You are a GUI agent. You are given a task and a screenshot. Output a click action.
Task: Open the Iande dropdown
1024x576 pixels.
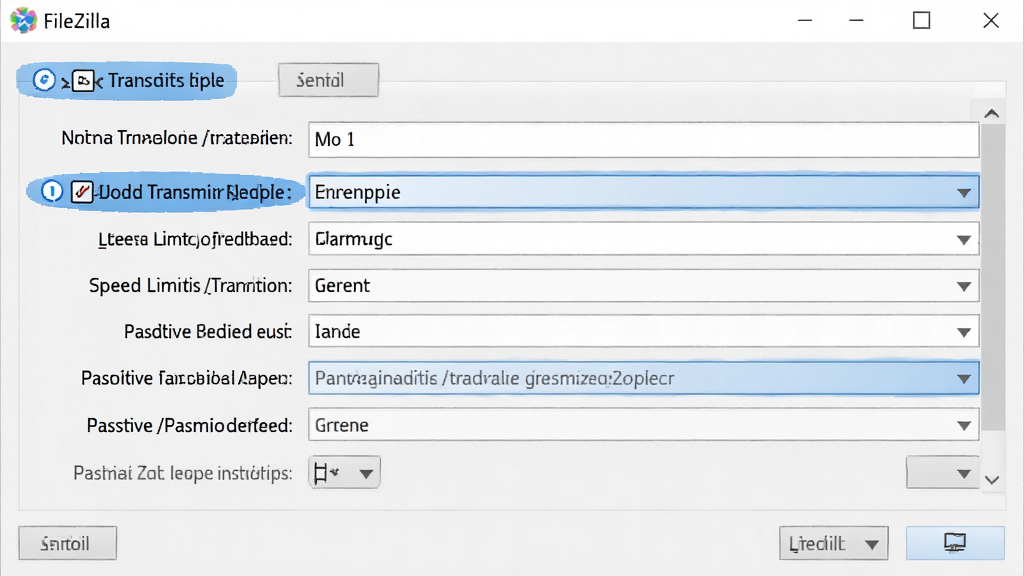point(643,332)
